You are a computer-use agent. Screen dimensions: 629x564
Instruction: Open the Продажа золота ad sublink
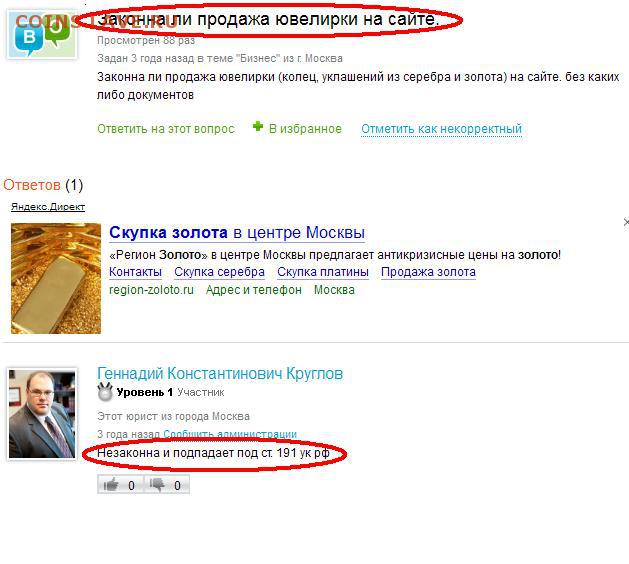click(x=428, y=272)
